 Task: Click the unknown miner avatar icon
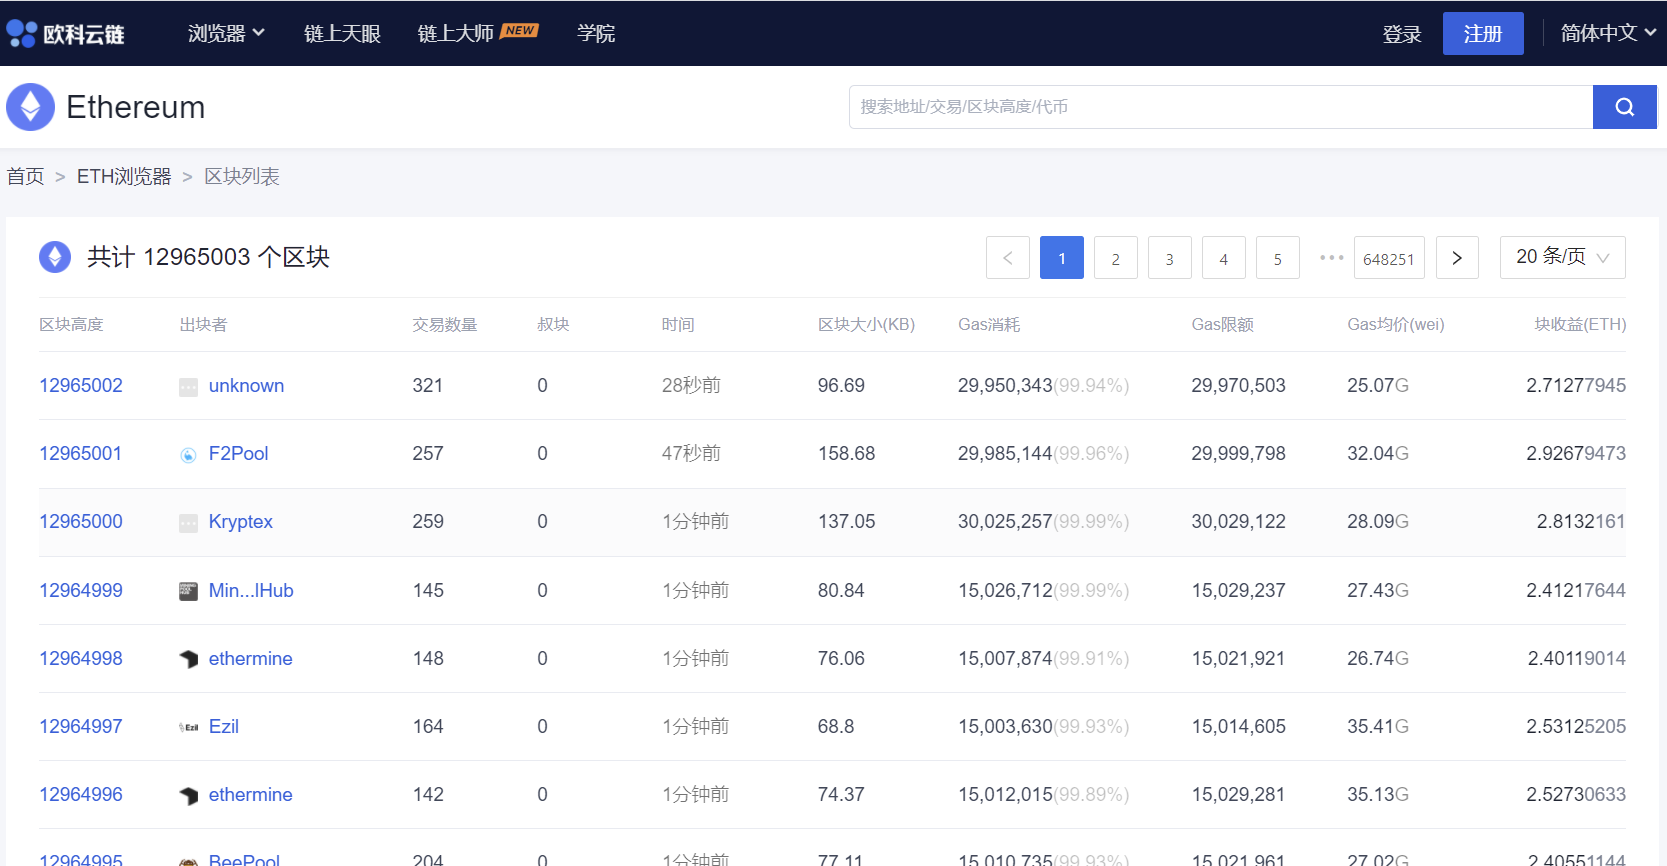(188, 387)
